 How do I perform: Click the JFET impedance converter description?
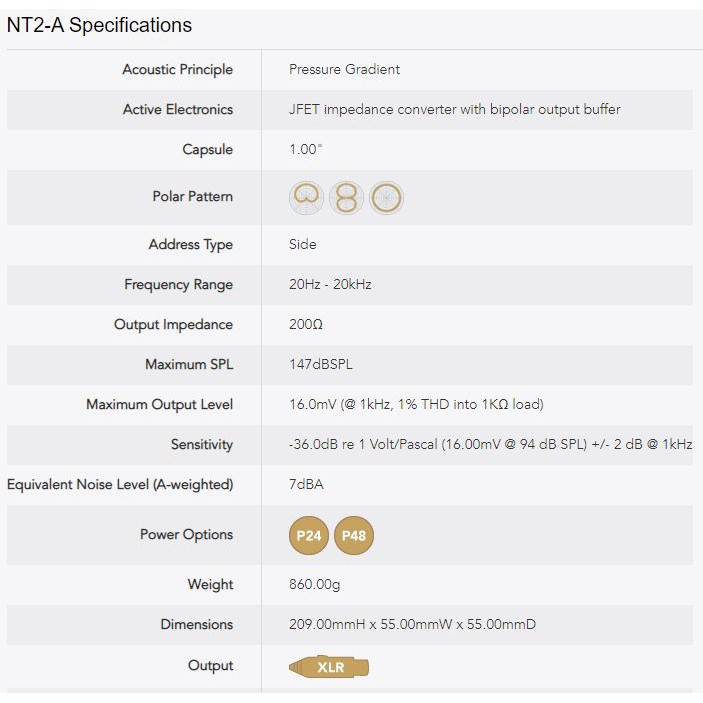coord(454,110)
